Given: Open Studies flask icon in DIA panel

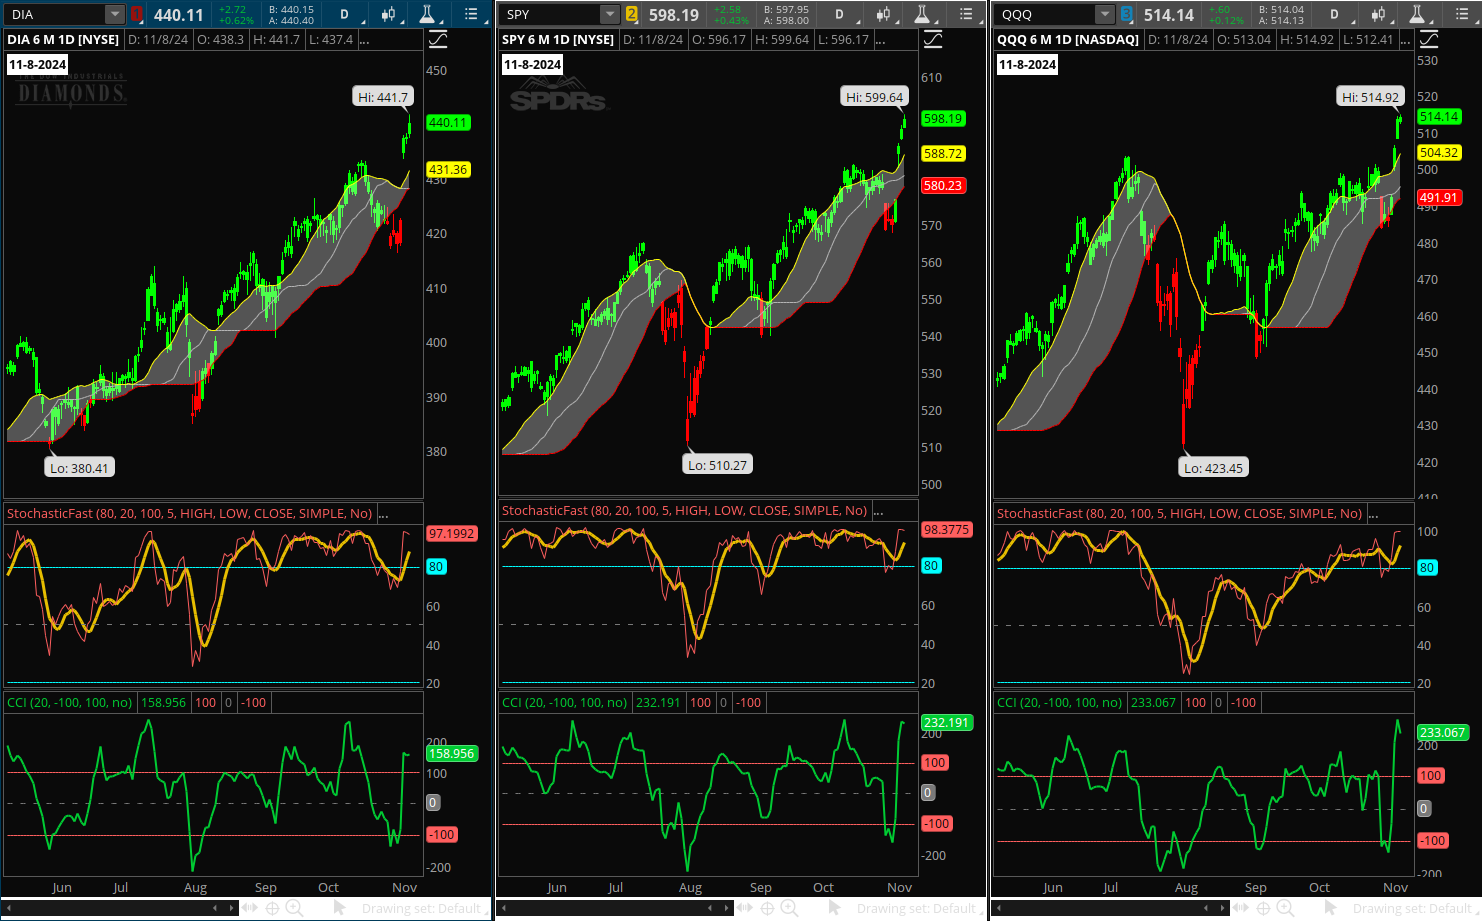Looking at the screenshot, I should pyautogui.click(x=427, y=14).
